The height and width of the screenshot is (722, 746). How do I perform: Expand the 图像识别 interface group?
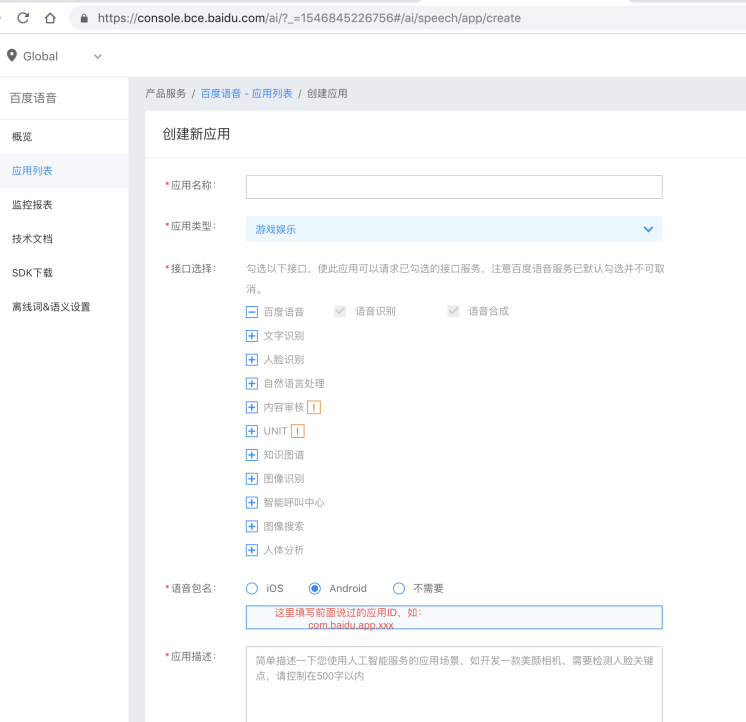click(252, 478)
